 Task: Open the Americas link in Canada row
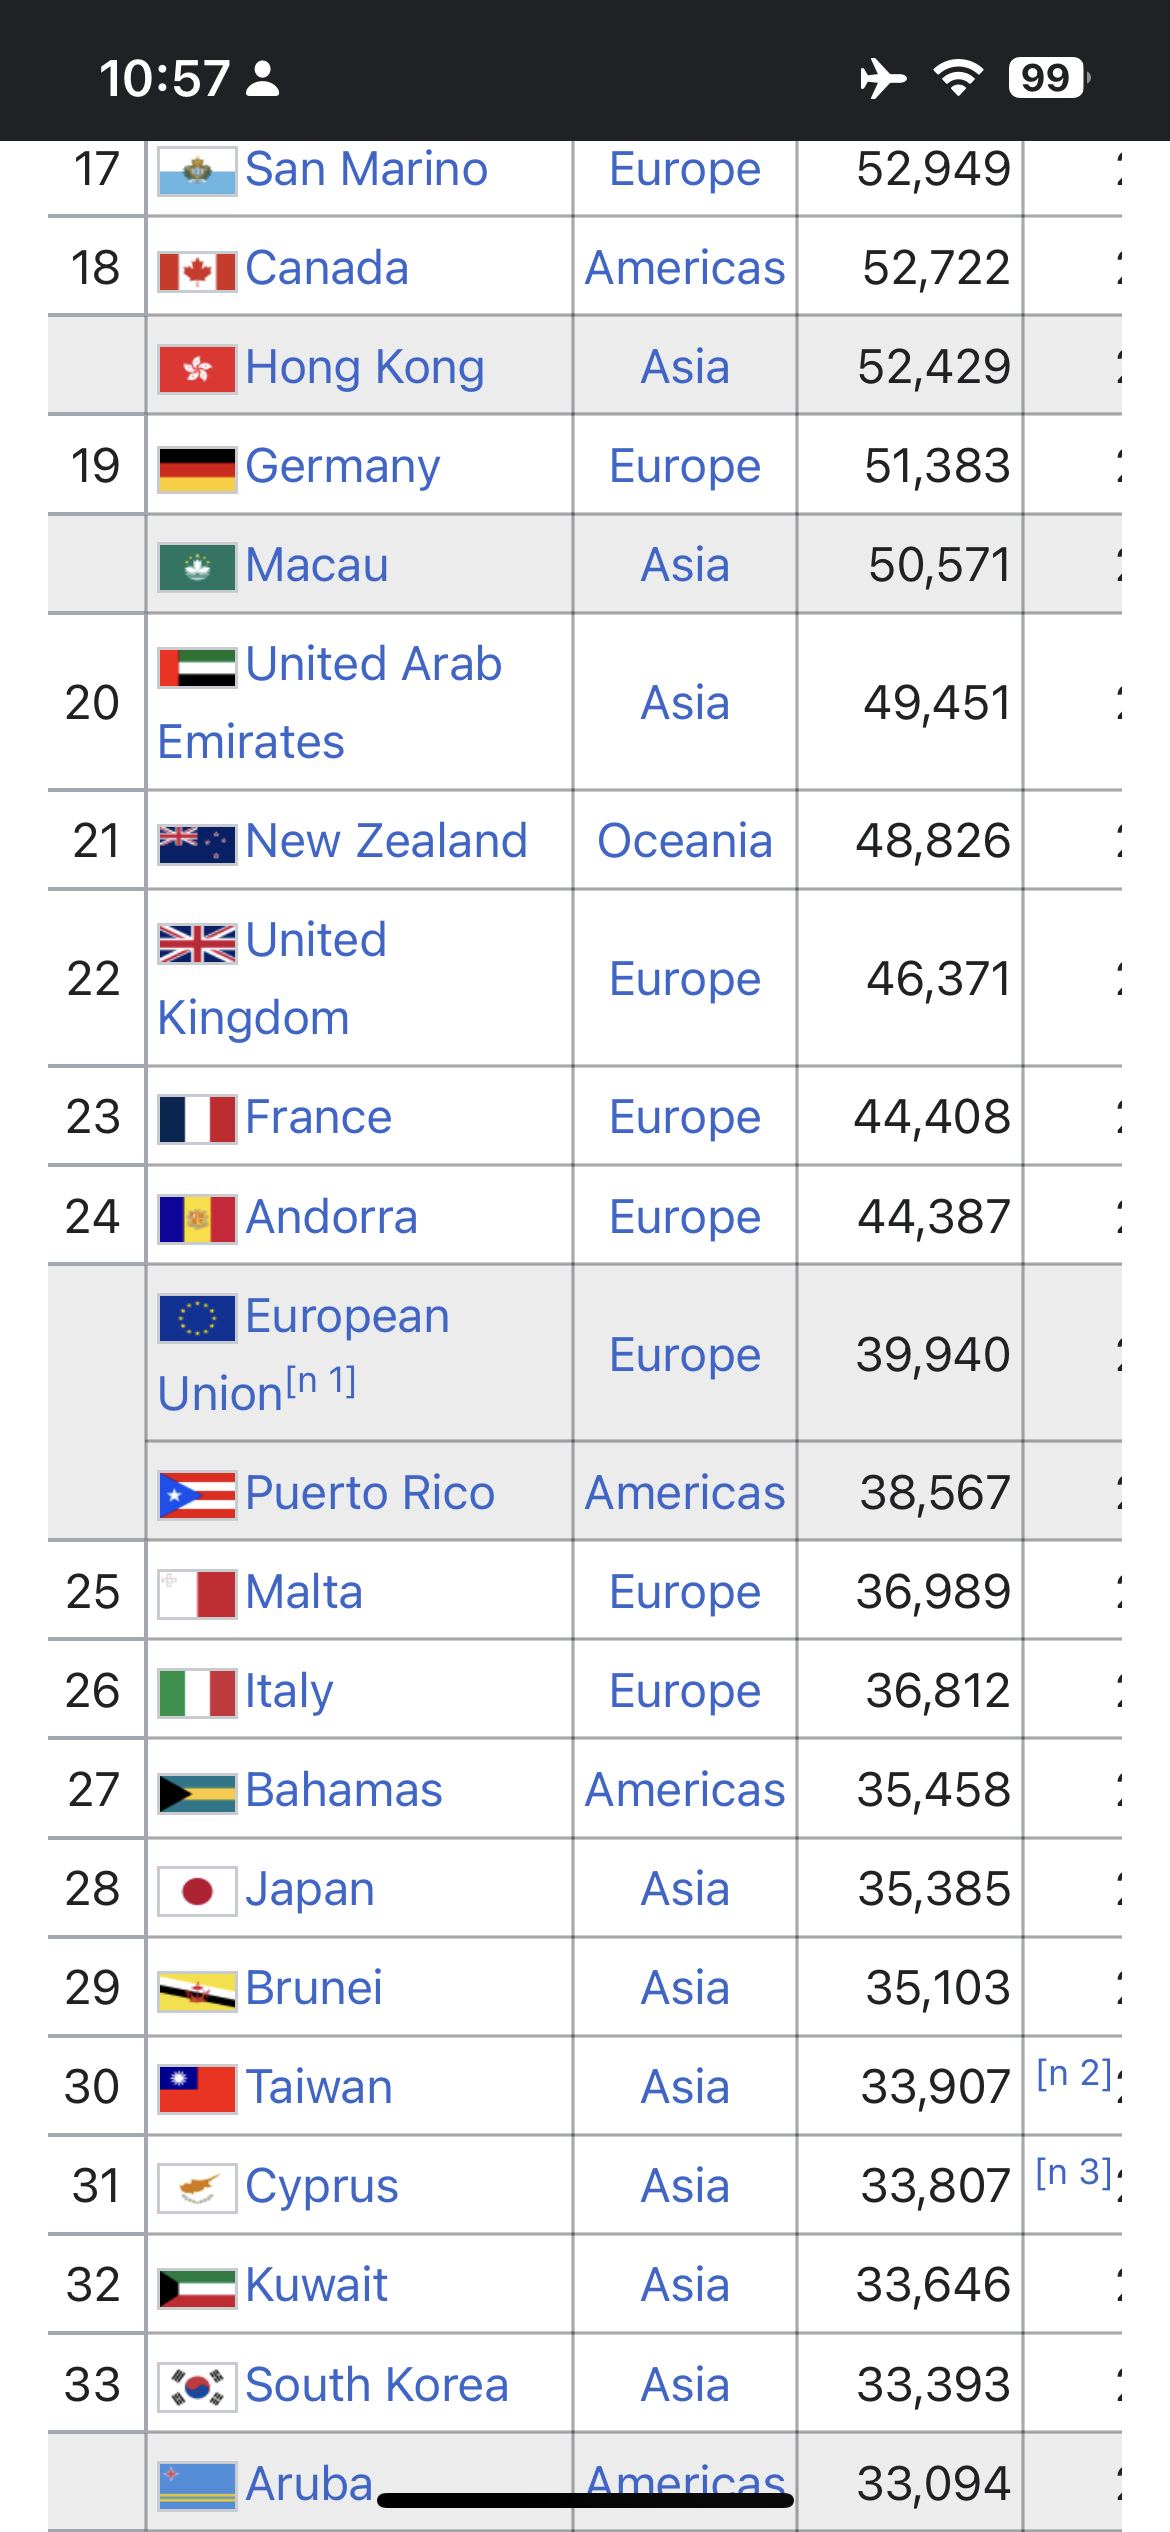coord(685,268)
